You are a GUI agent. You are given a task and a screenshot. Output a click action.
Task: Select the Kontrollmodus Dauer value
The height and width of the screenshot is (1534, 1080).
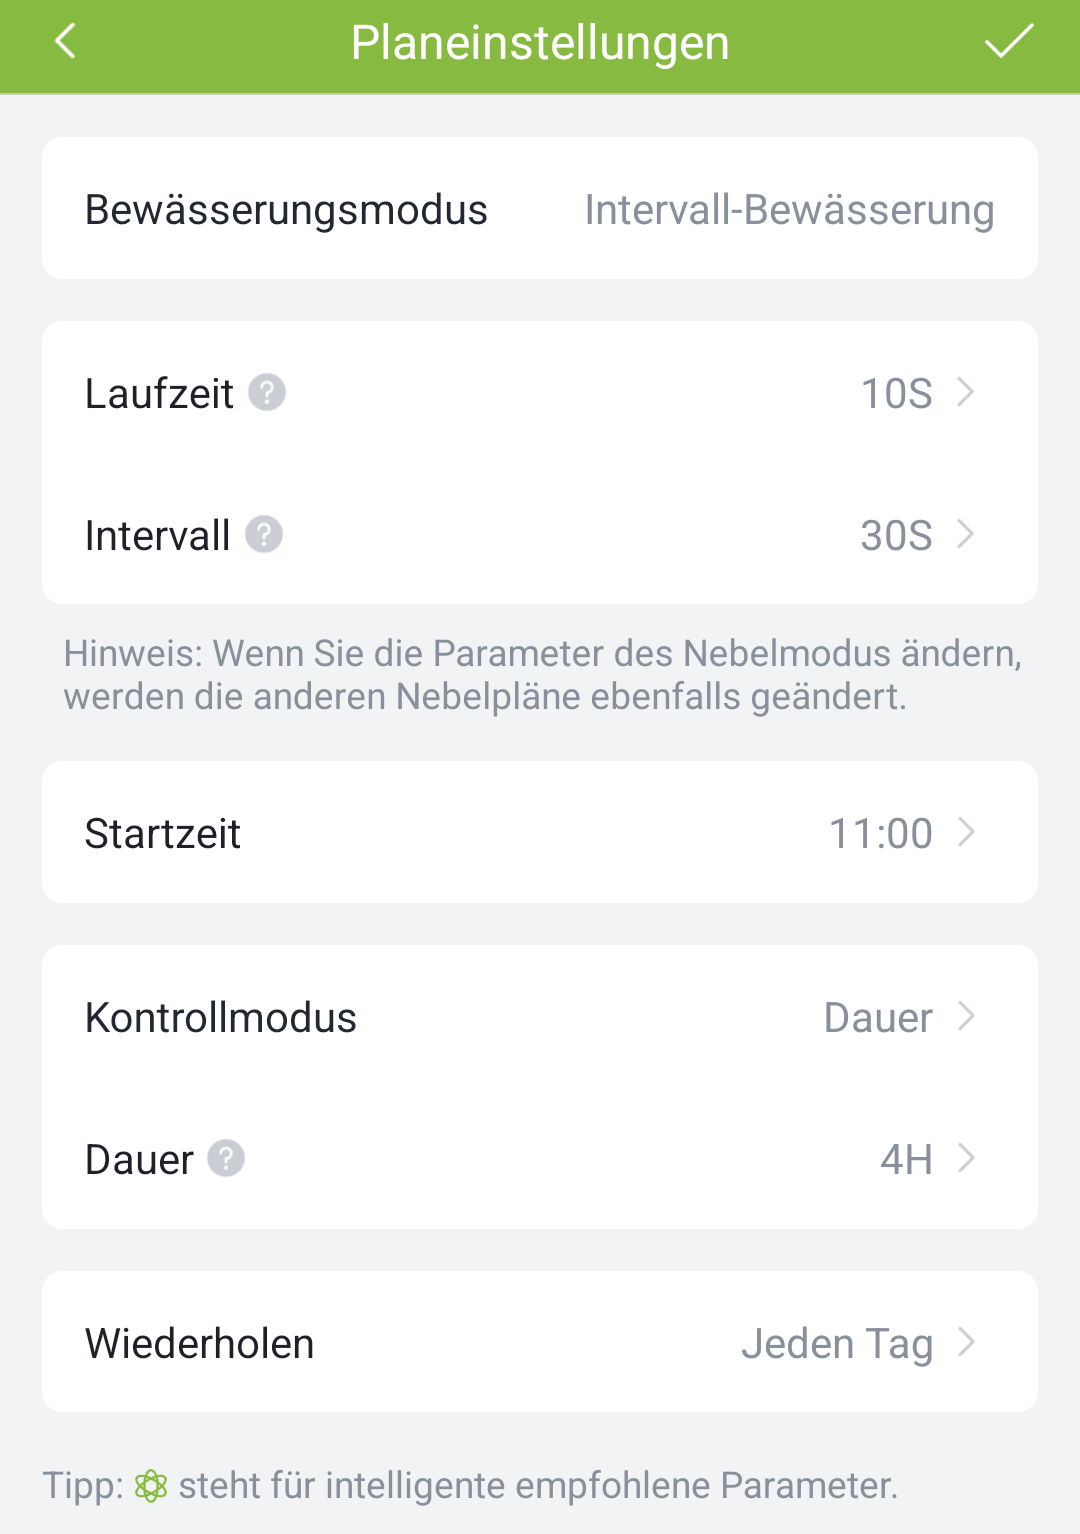point(878,1017)
